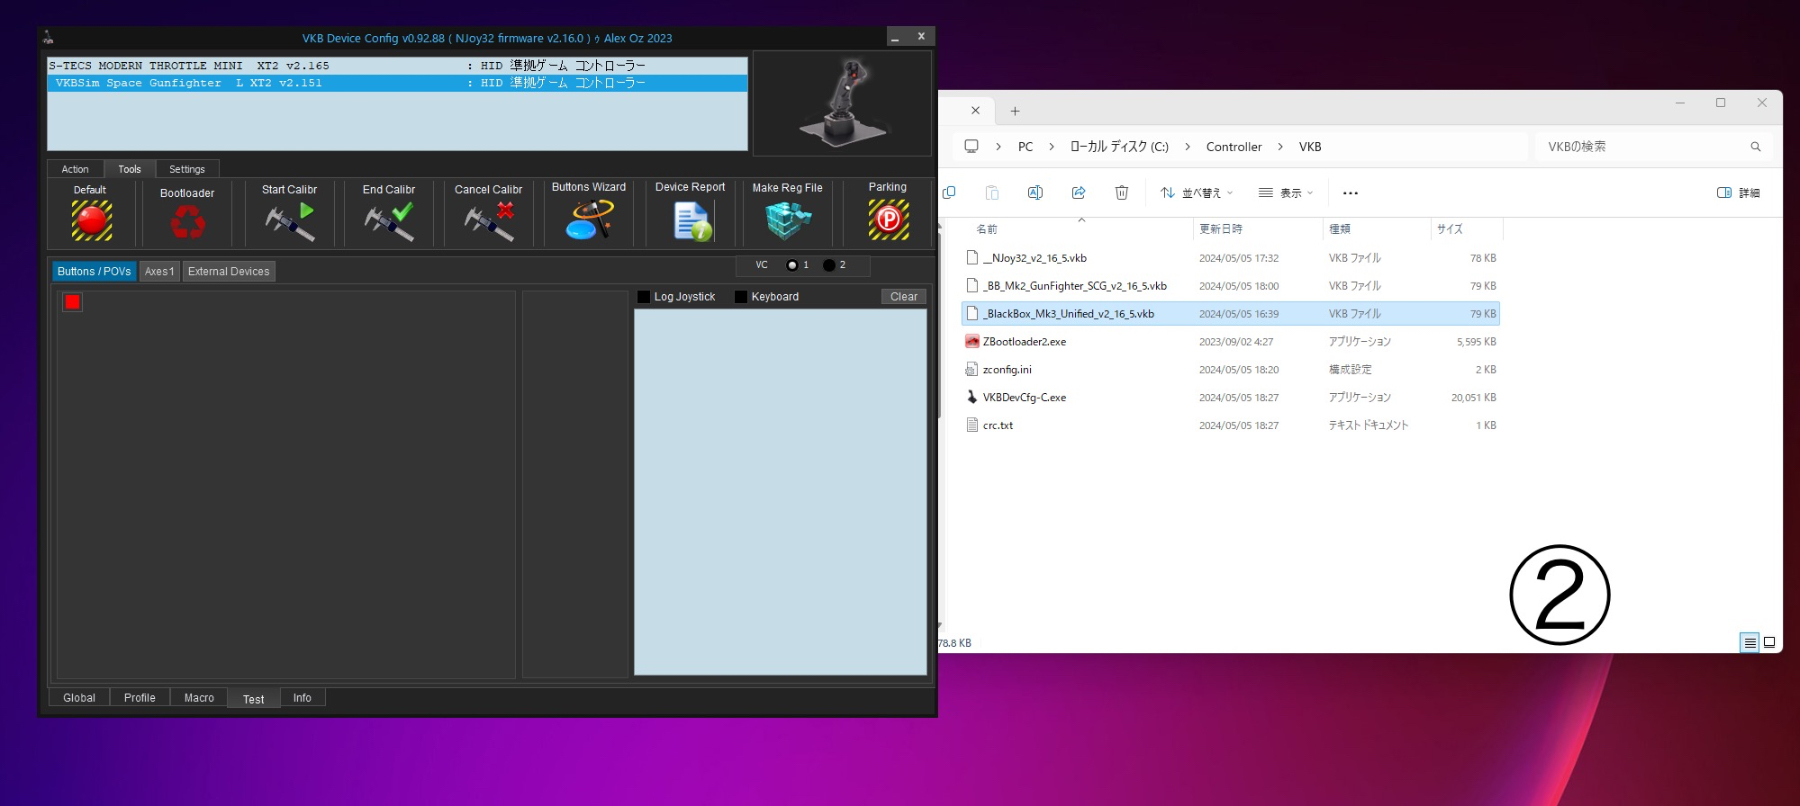Click the share icon in Explorer toolbar

[1078, 193]
